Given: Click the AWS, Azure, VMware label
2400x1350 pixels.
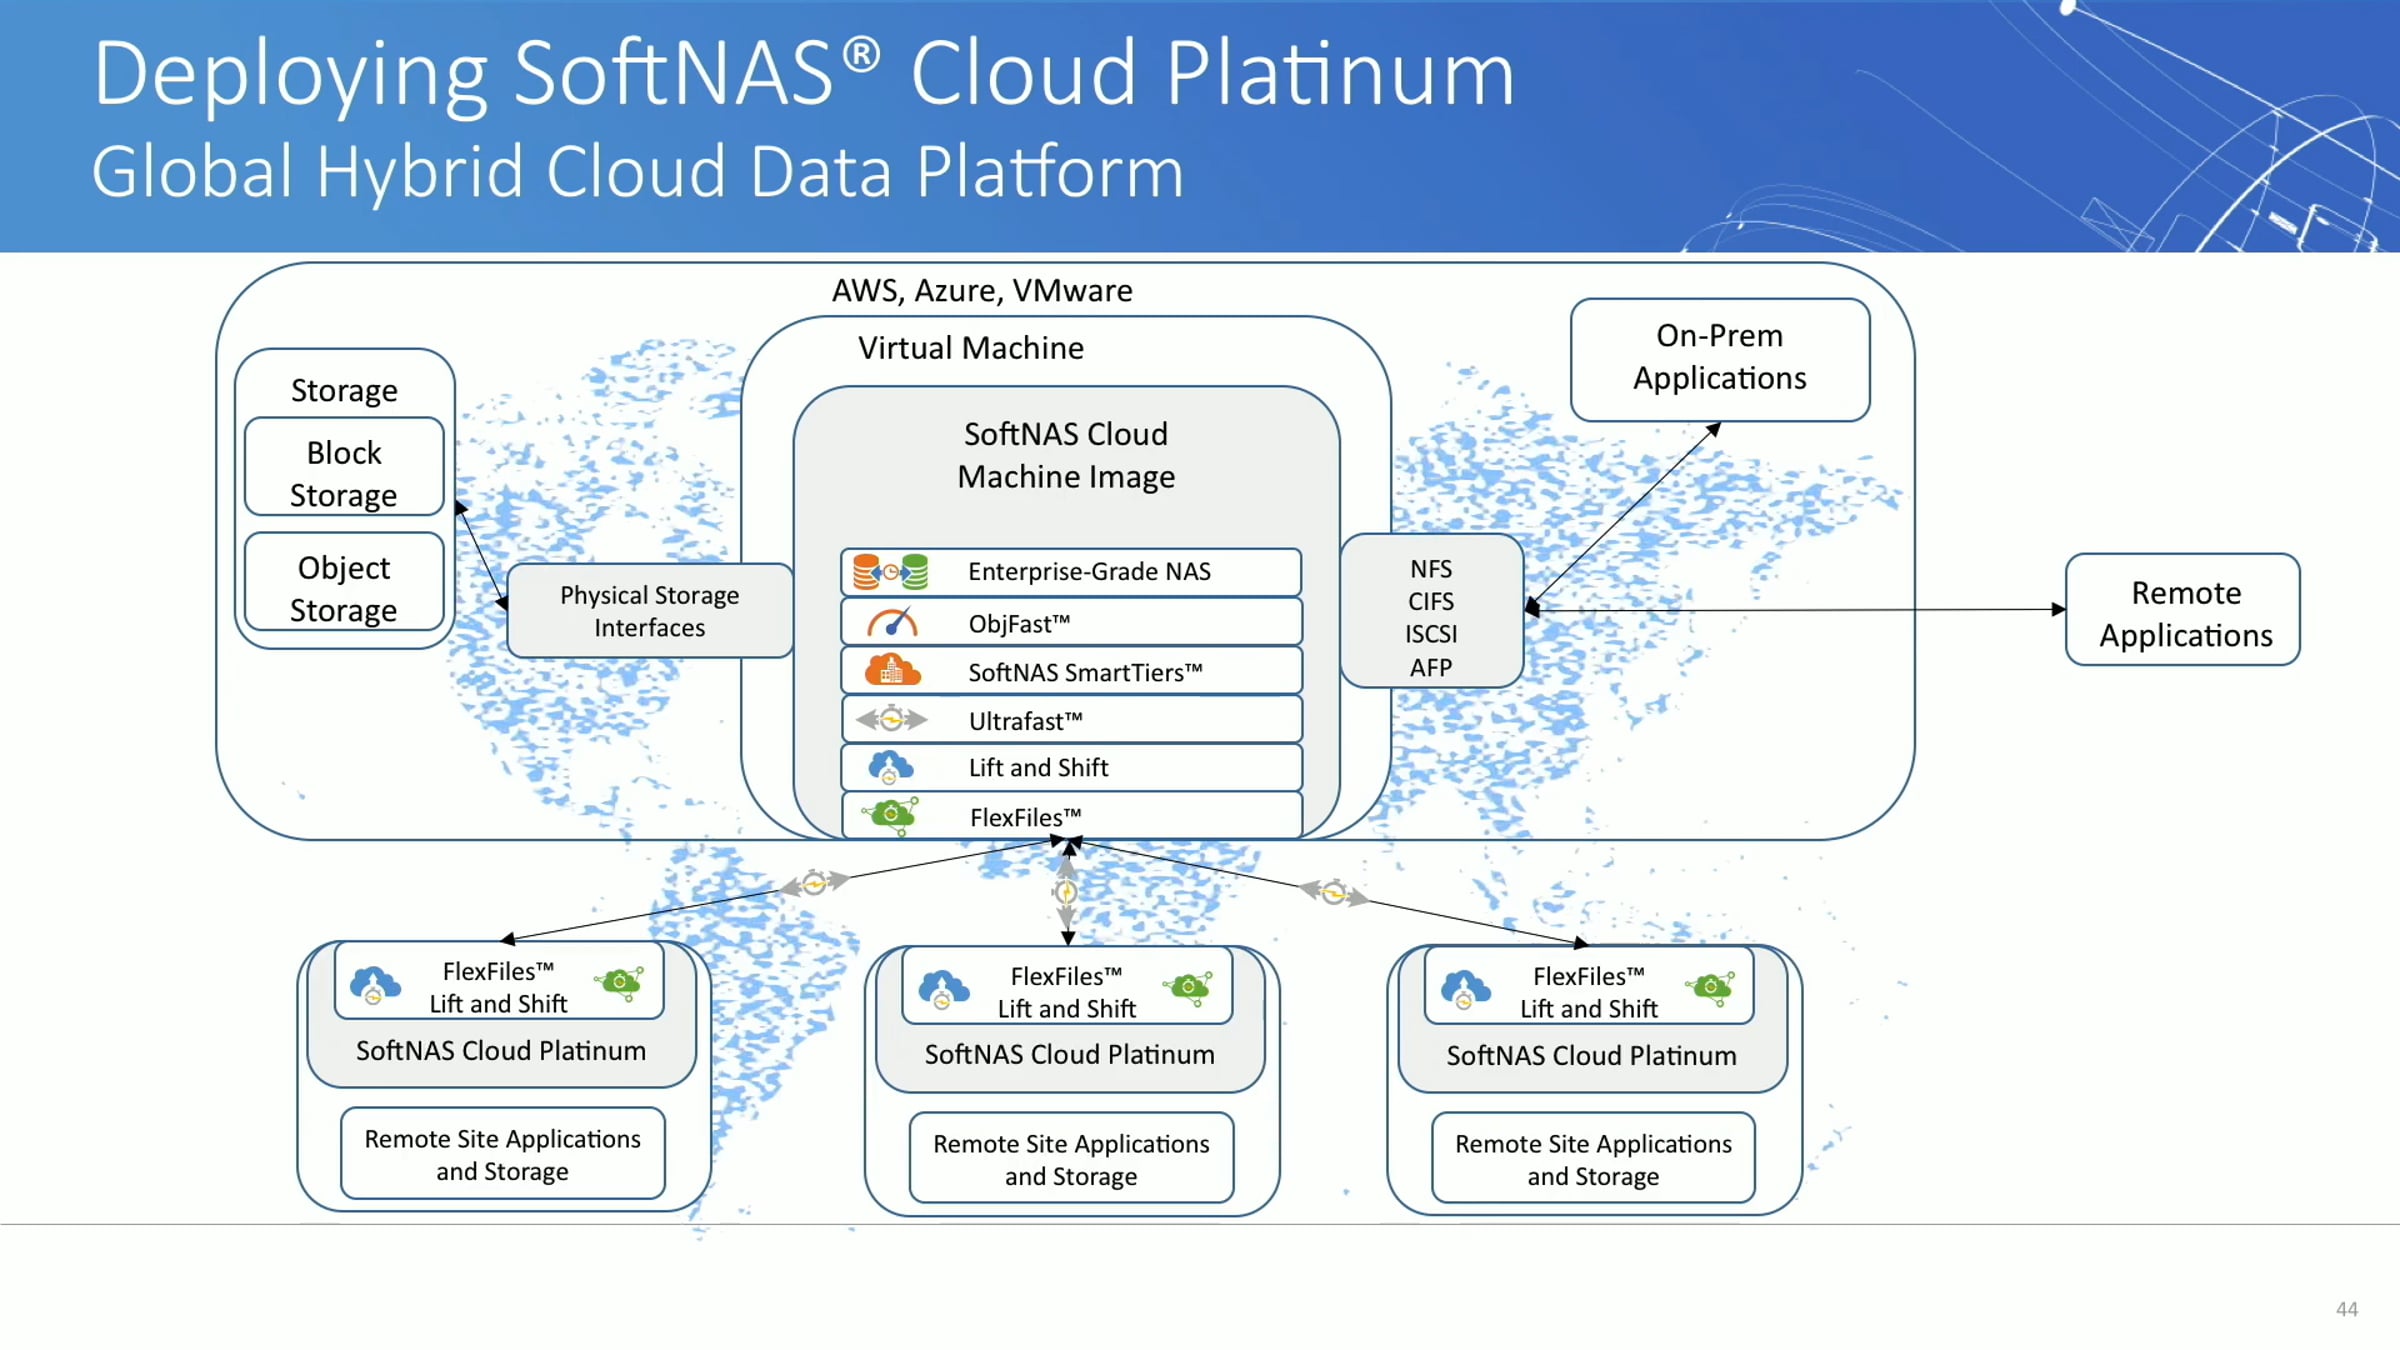Looking at the screenshot, I should coord(982,290).
